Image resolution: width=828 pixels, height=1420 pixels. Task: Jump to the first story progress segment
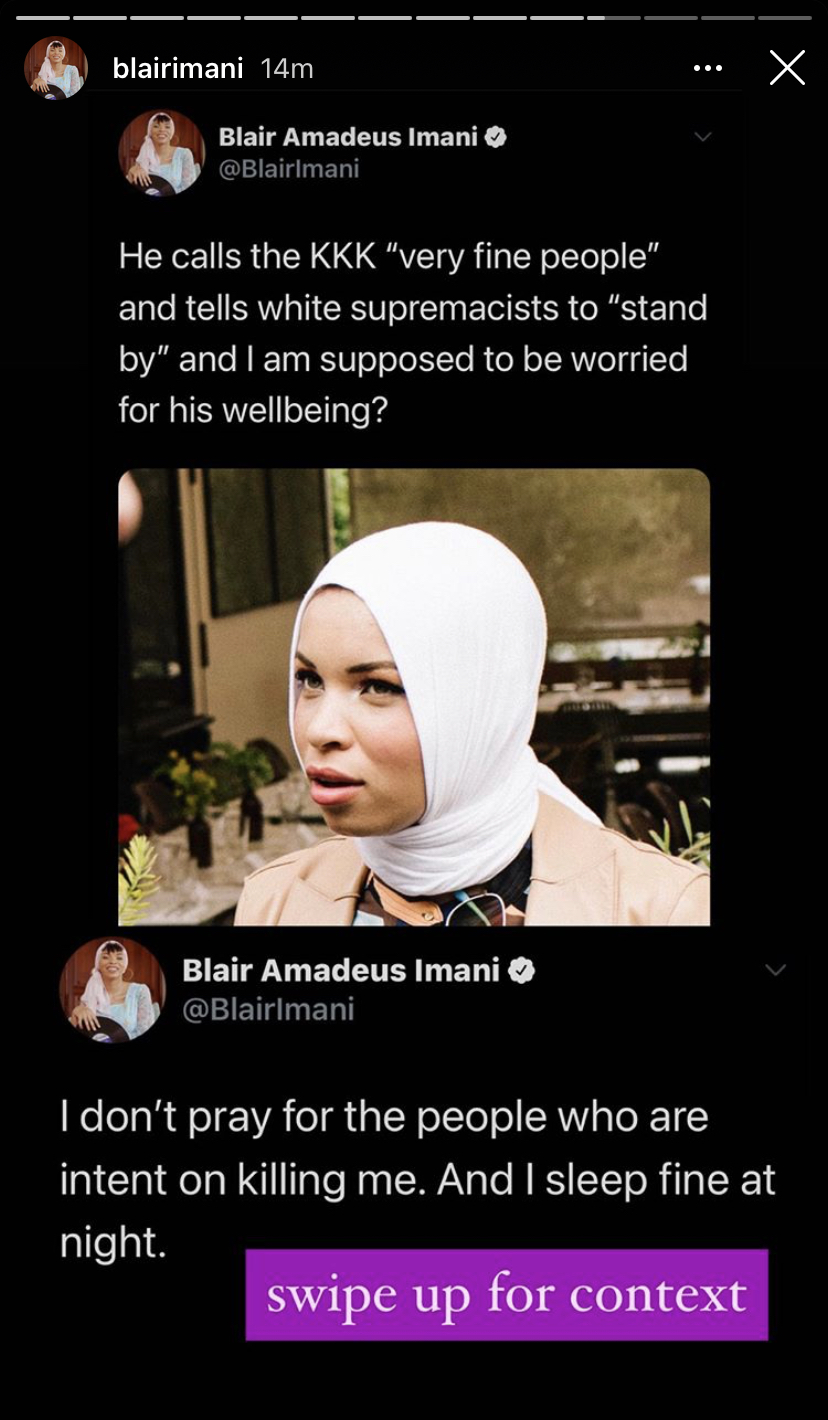pyautogui.click(x=42, y=17)
